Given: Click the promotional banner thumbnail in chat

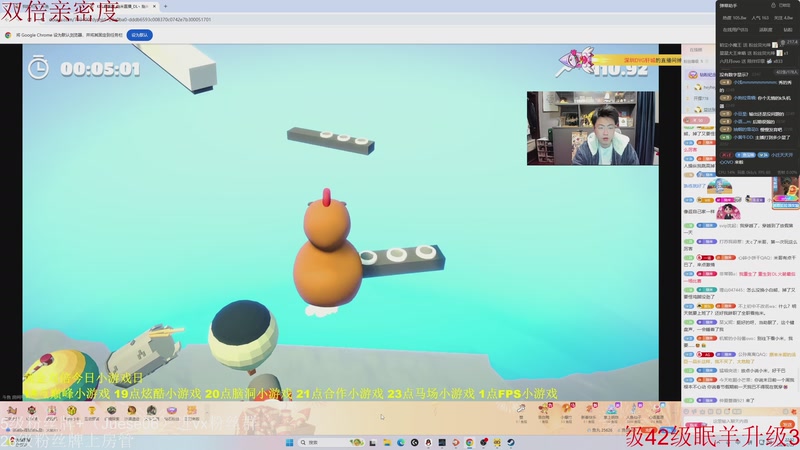Looking at the screenshot, I should [x=785, y=194].
